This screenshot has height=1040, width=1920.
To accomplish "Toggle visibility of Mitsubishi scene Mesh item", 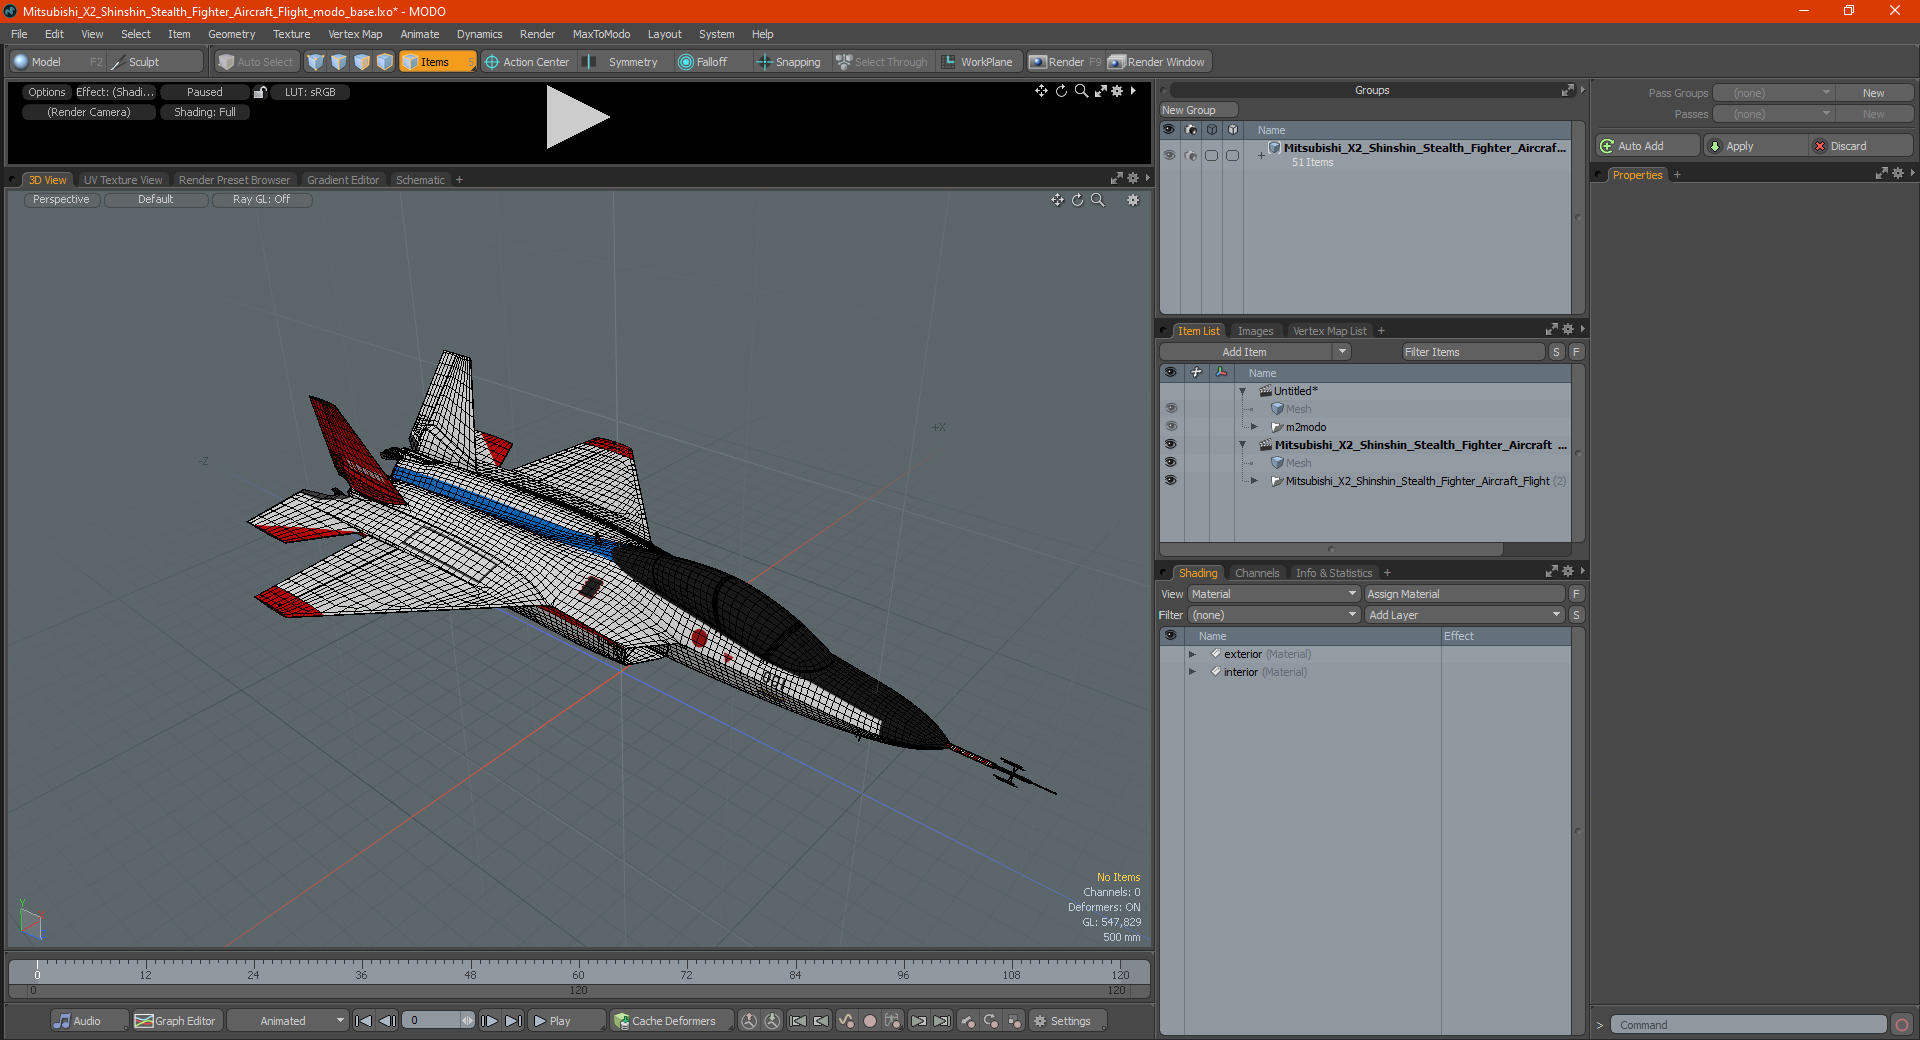I will [1171, 463].
